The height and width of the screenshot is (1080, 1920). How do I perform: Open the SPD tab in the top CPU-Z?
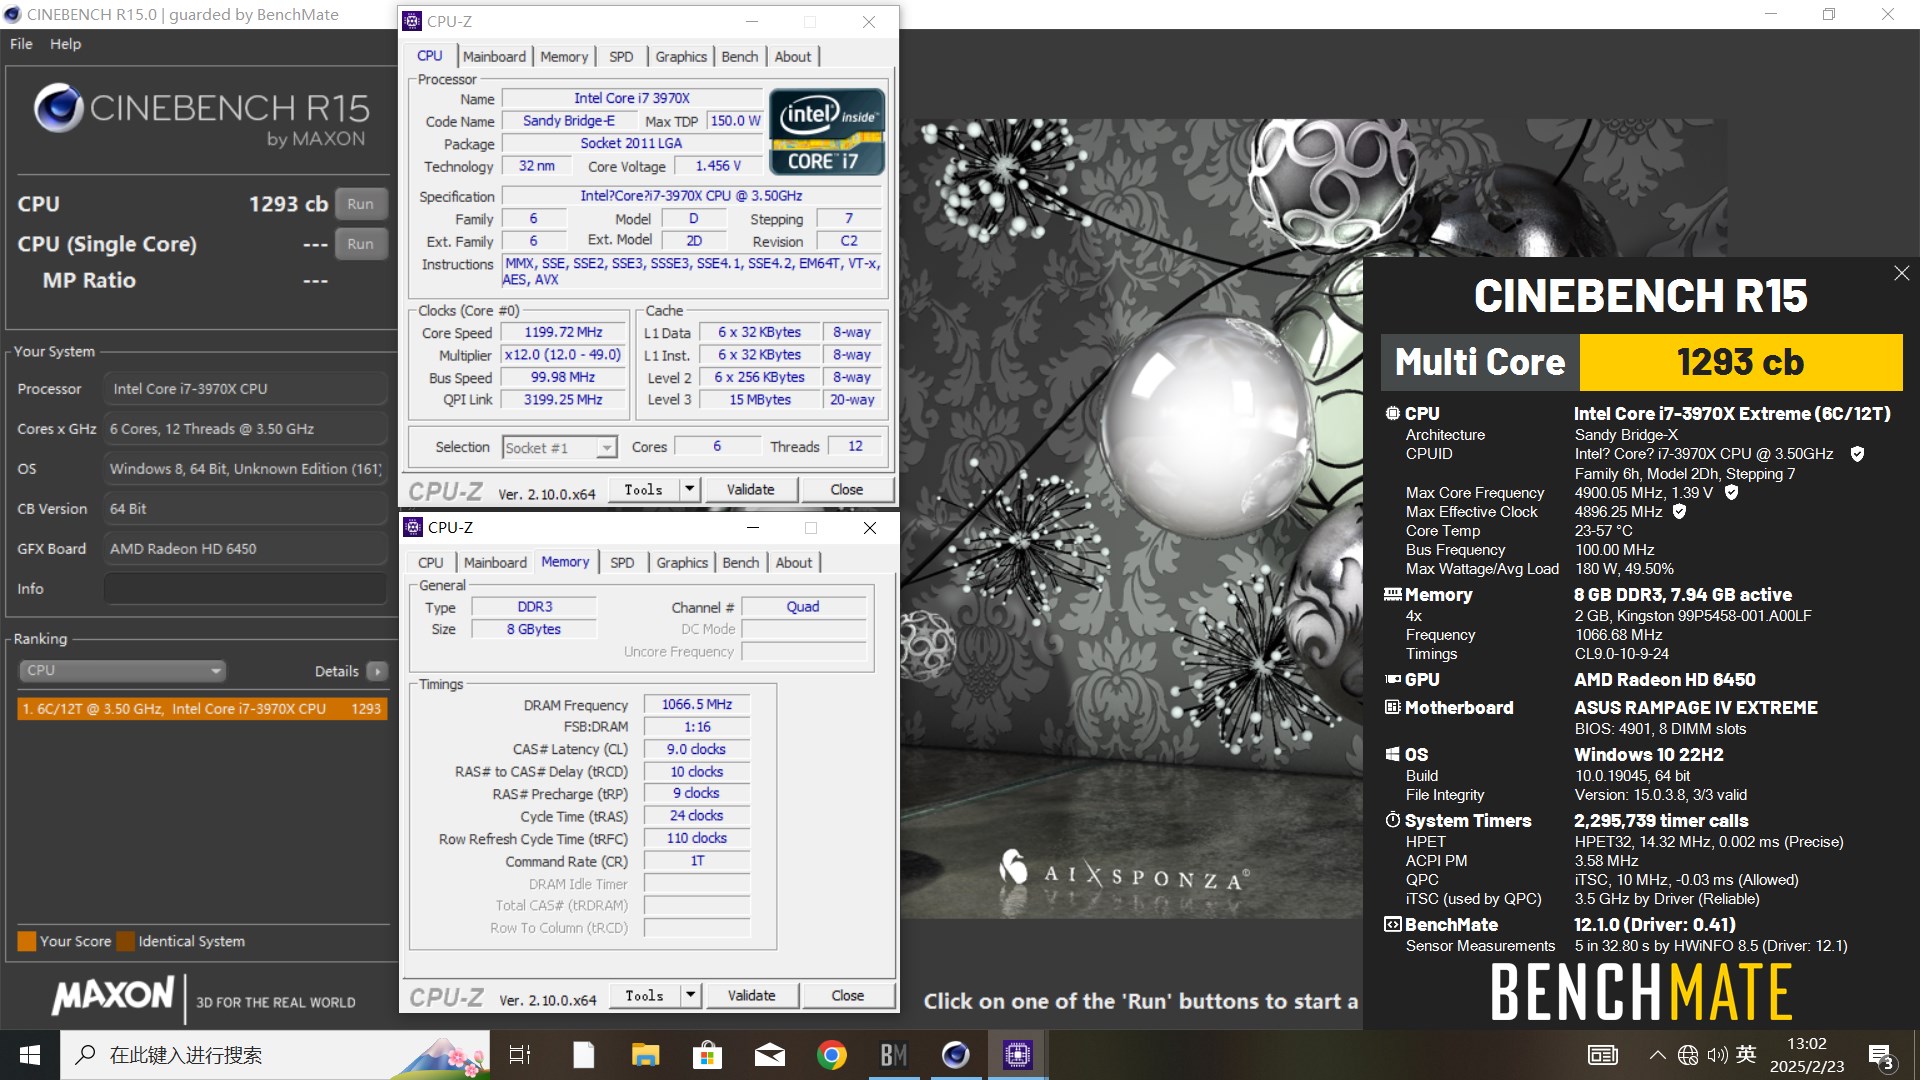(621, 57)
